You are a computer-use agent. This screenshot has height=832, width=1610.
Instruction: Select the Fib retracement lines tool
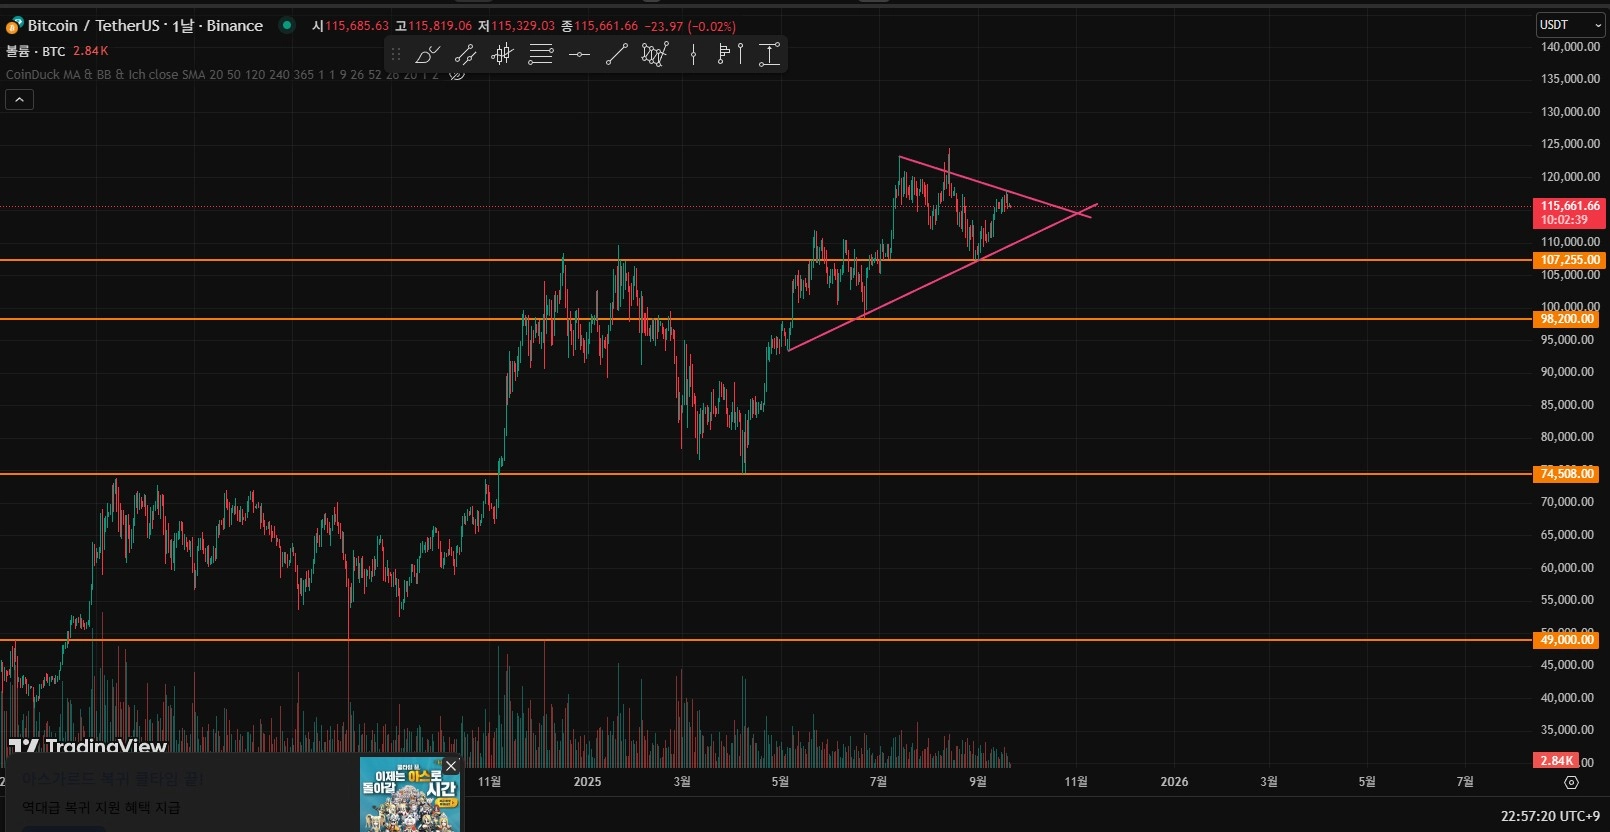coord(541,55)
